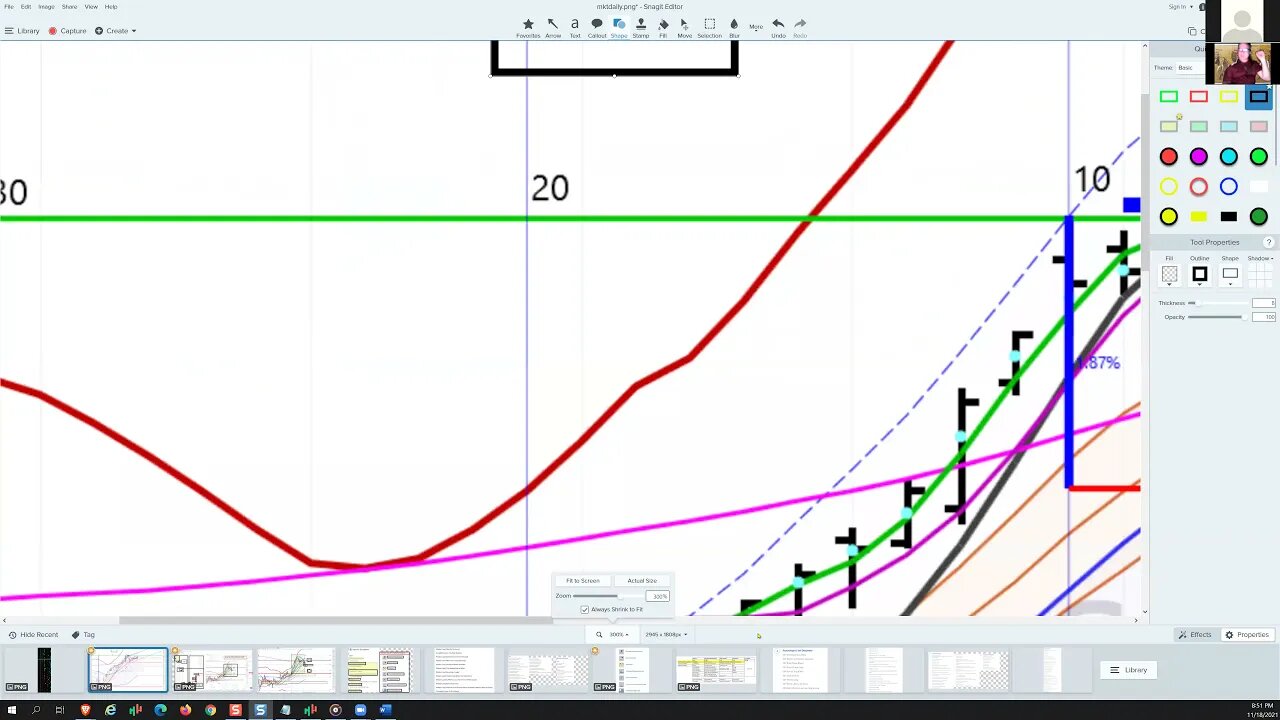Open the More tools menu
This screenshot has height=720, width=1280.
click(756, 27)
